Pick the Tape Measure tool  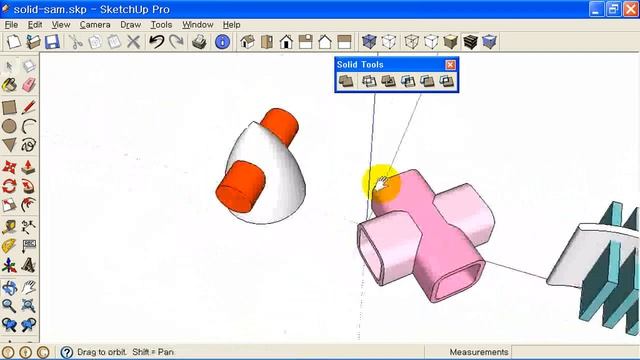point(9,227)
